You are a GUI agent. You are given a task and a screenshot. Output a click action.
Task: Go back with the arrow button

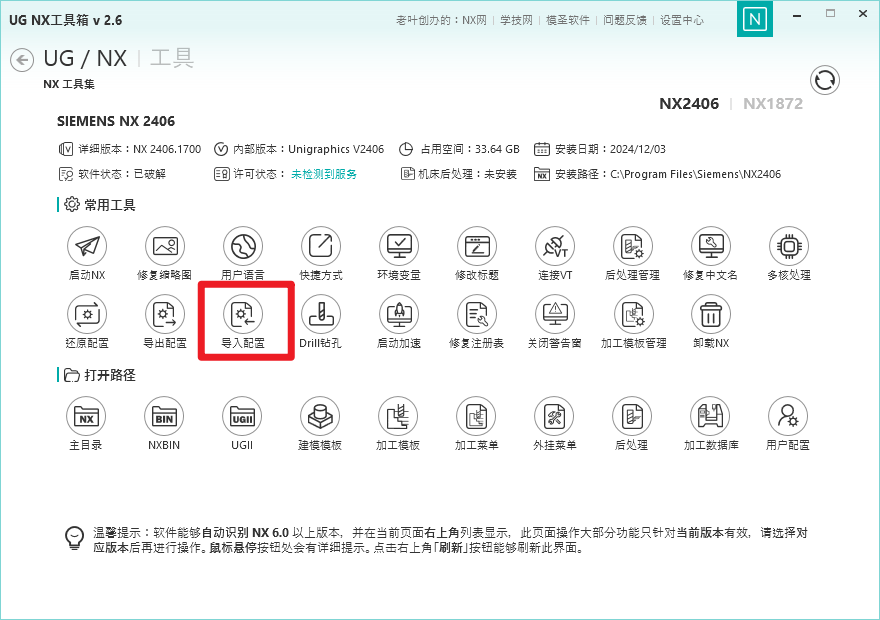22,60
